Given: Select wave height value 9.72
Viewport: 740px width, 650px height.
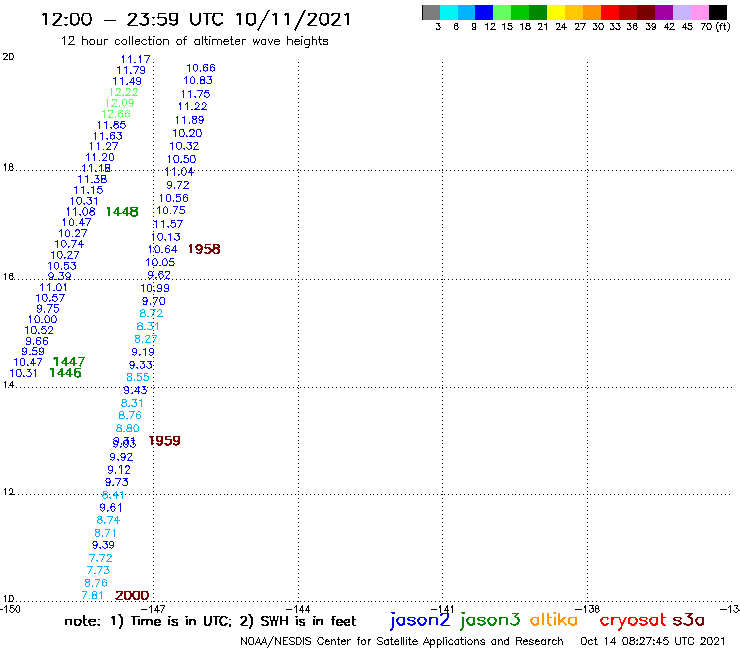Looking at the screenshot, I should (x=178, y=185).
